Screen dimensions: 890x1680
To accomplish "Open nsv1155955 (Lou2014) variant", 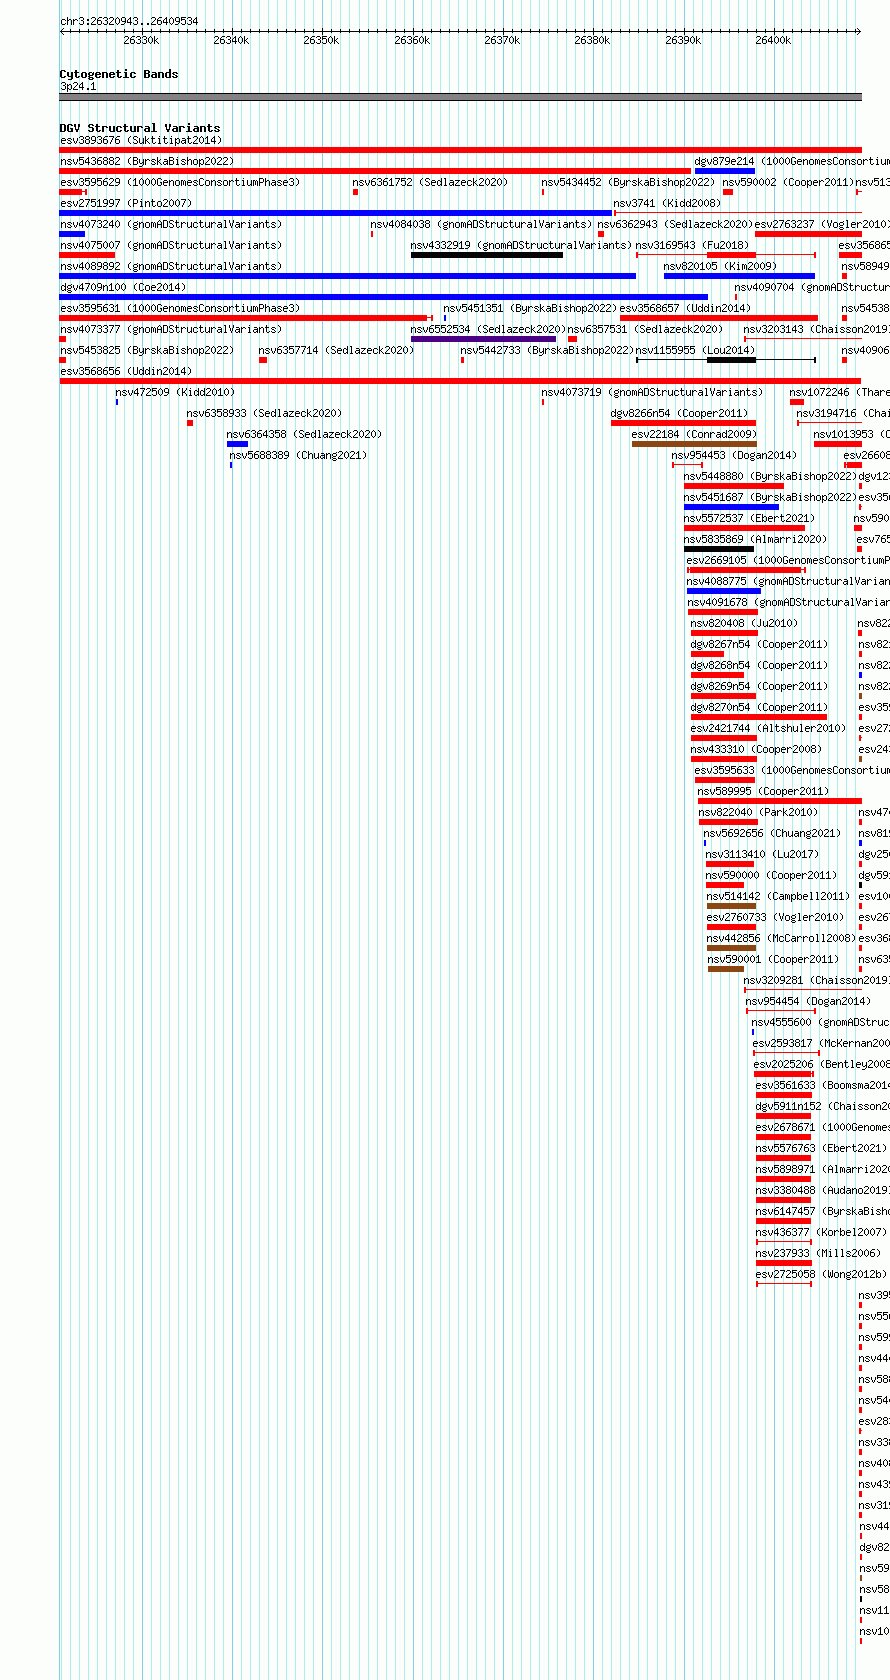I will point(696,351).
